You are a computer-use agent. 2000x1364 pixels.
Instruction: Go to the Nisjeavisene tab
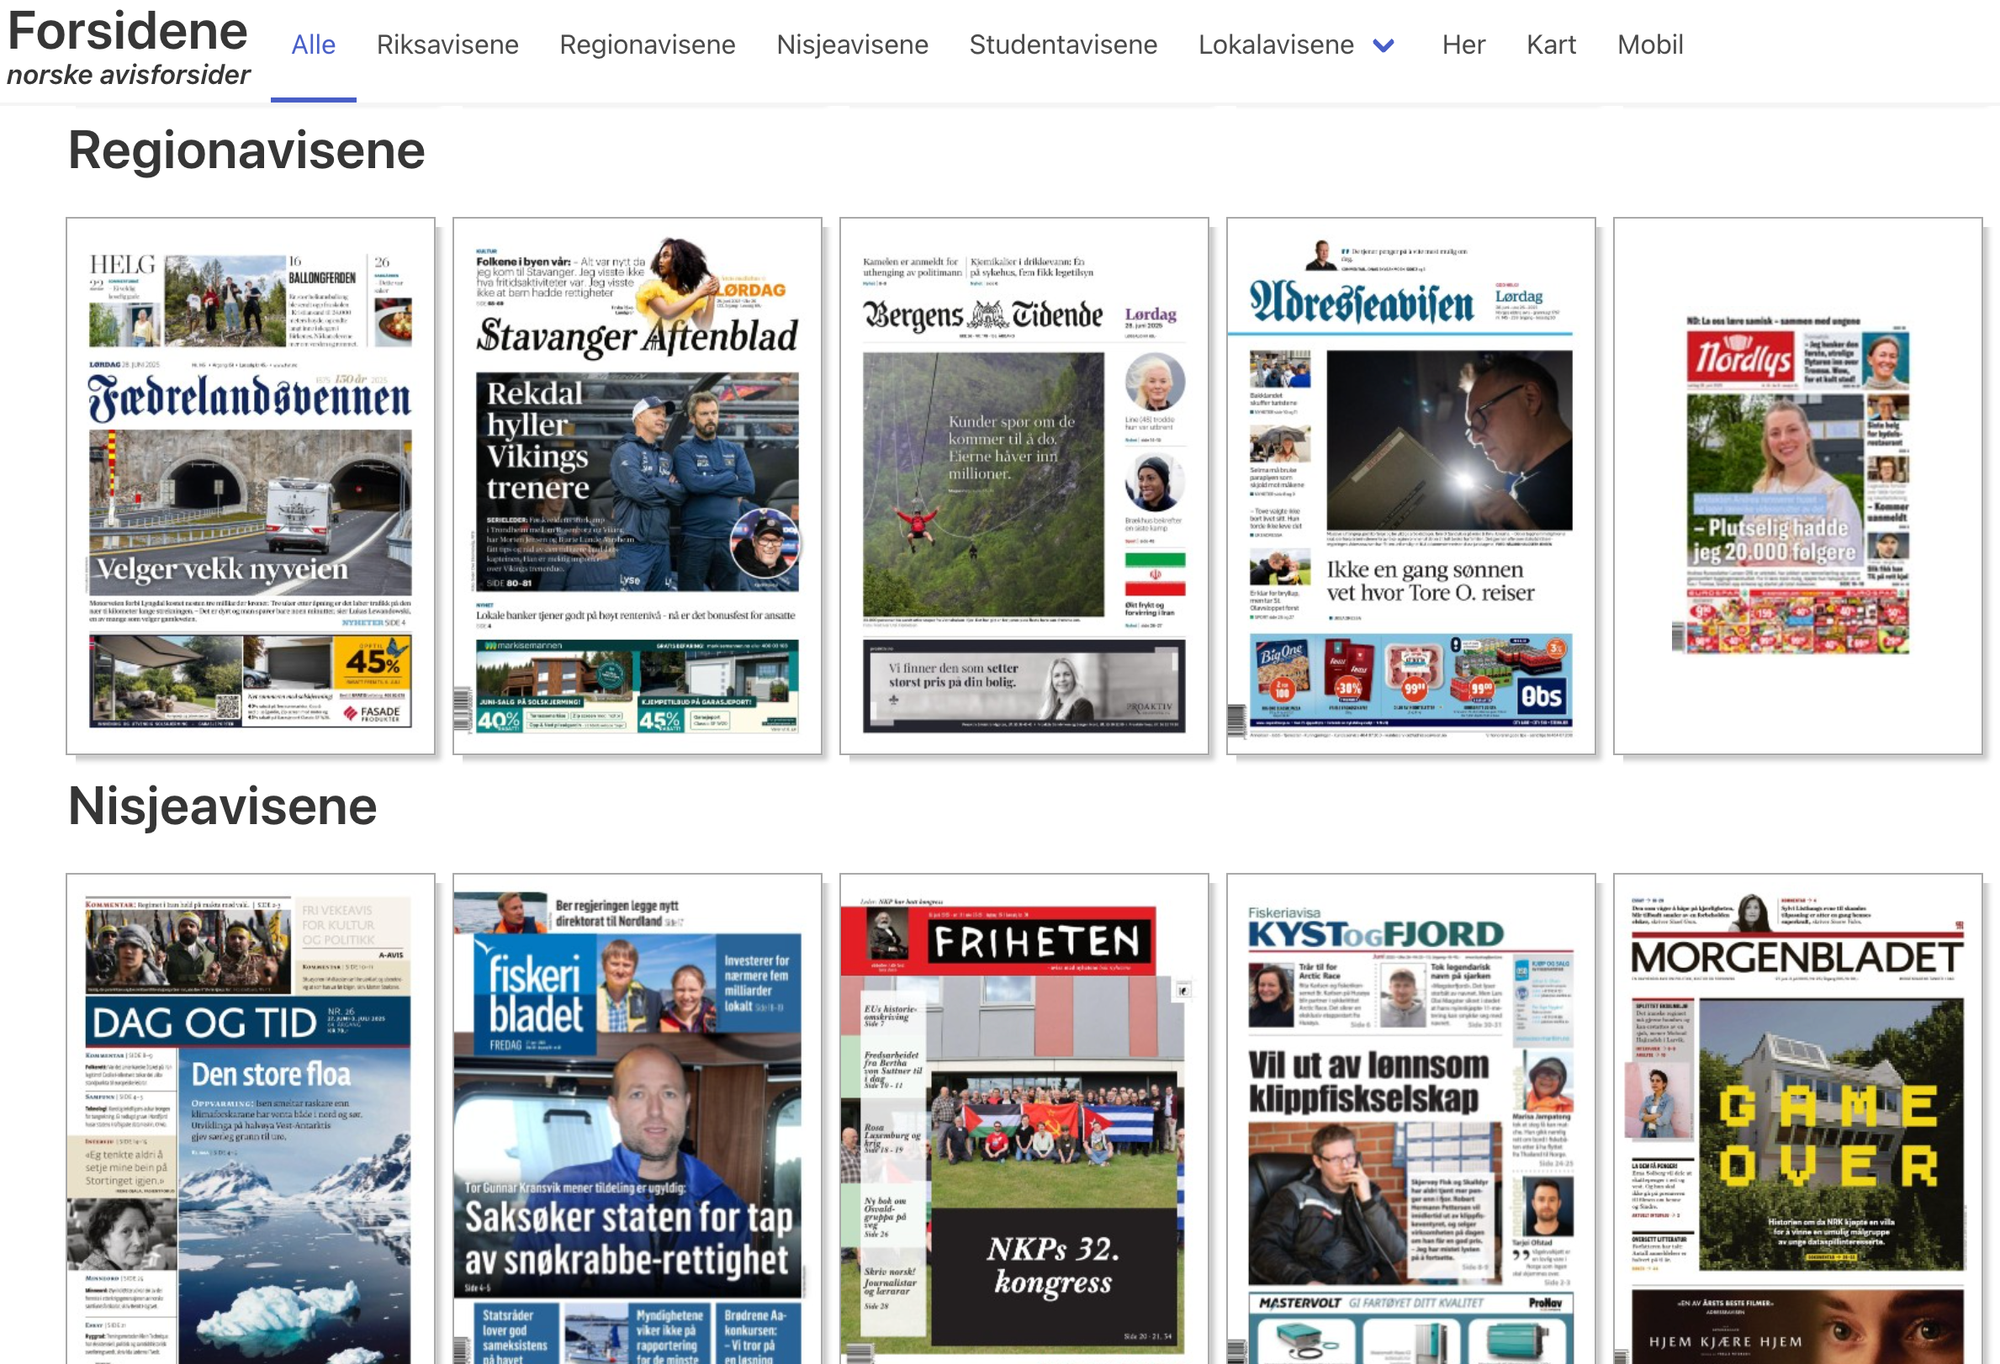tap(852, 45)
